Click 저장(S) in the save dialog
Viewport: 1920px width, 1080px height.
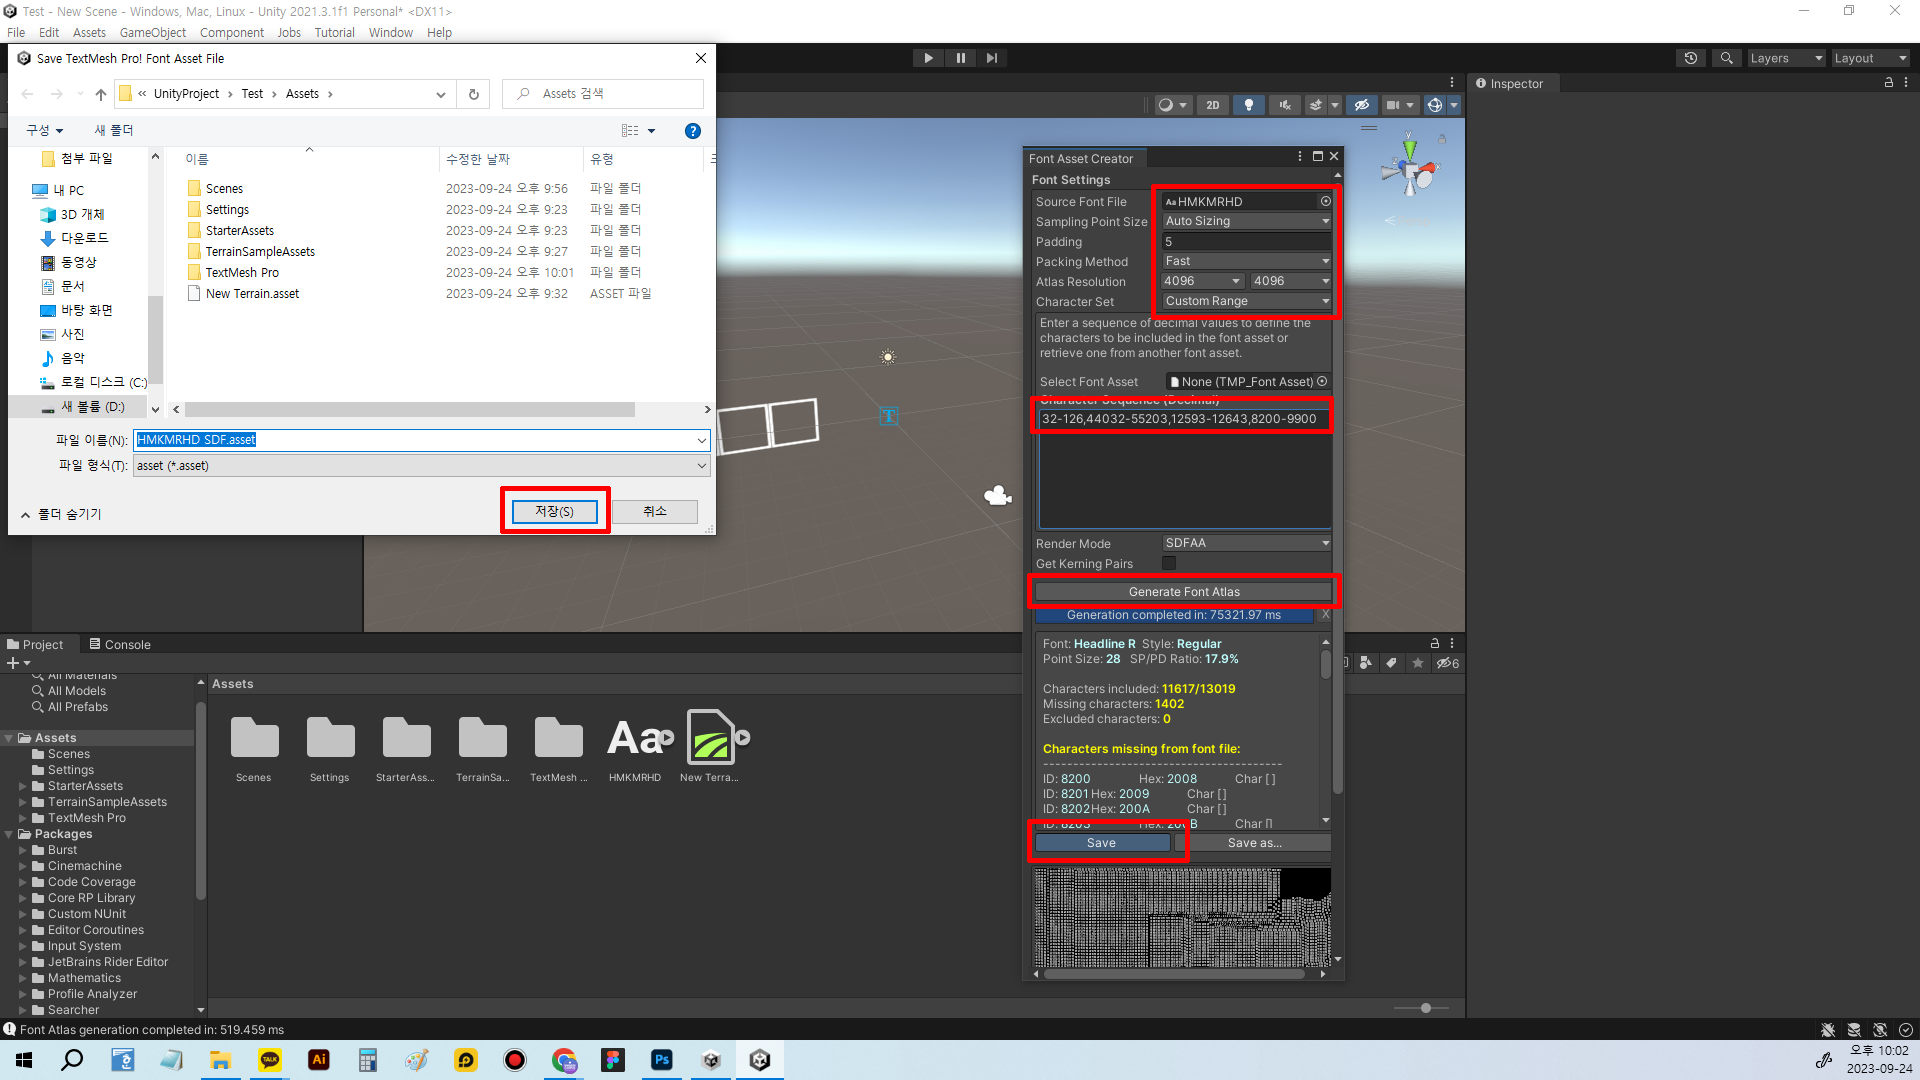pyautogui.click(x=554, y=511)
